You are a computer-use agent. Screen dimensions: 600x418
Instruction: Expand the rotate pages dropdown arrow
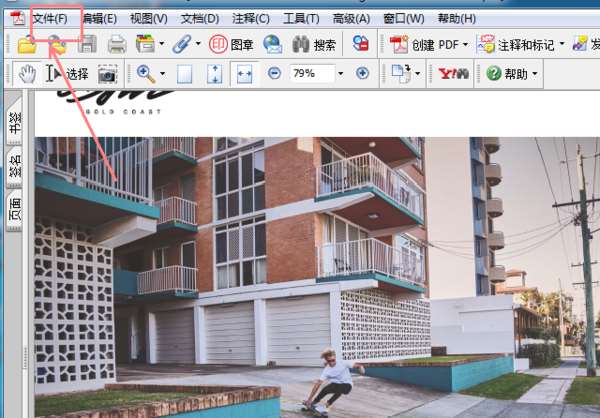pyautogui.click(x=417, y=73)
